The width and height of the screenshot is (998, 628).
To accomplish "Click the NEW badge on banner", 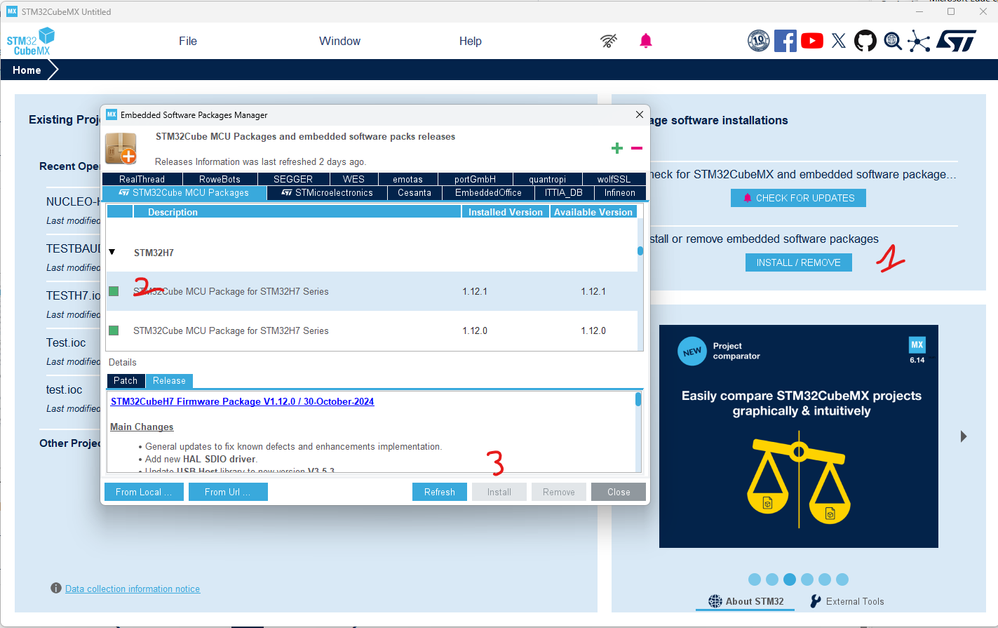I will (x=692, y=351).
